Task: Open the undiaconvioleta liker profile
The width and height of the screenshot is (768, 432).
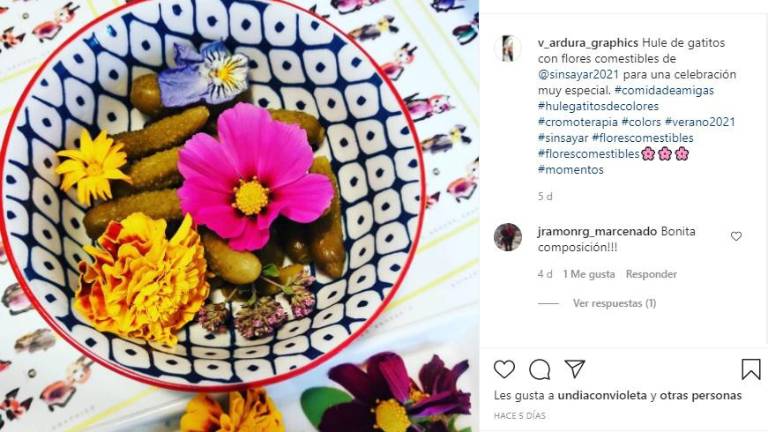Action: (x=602, y=395)
